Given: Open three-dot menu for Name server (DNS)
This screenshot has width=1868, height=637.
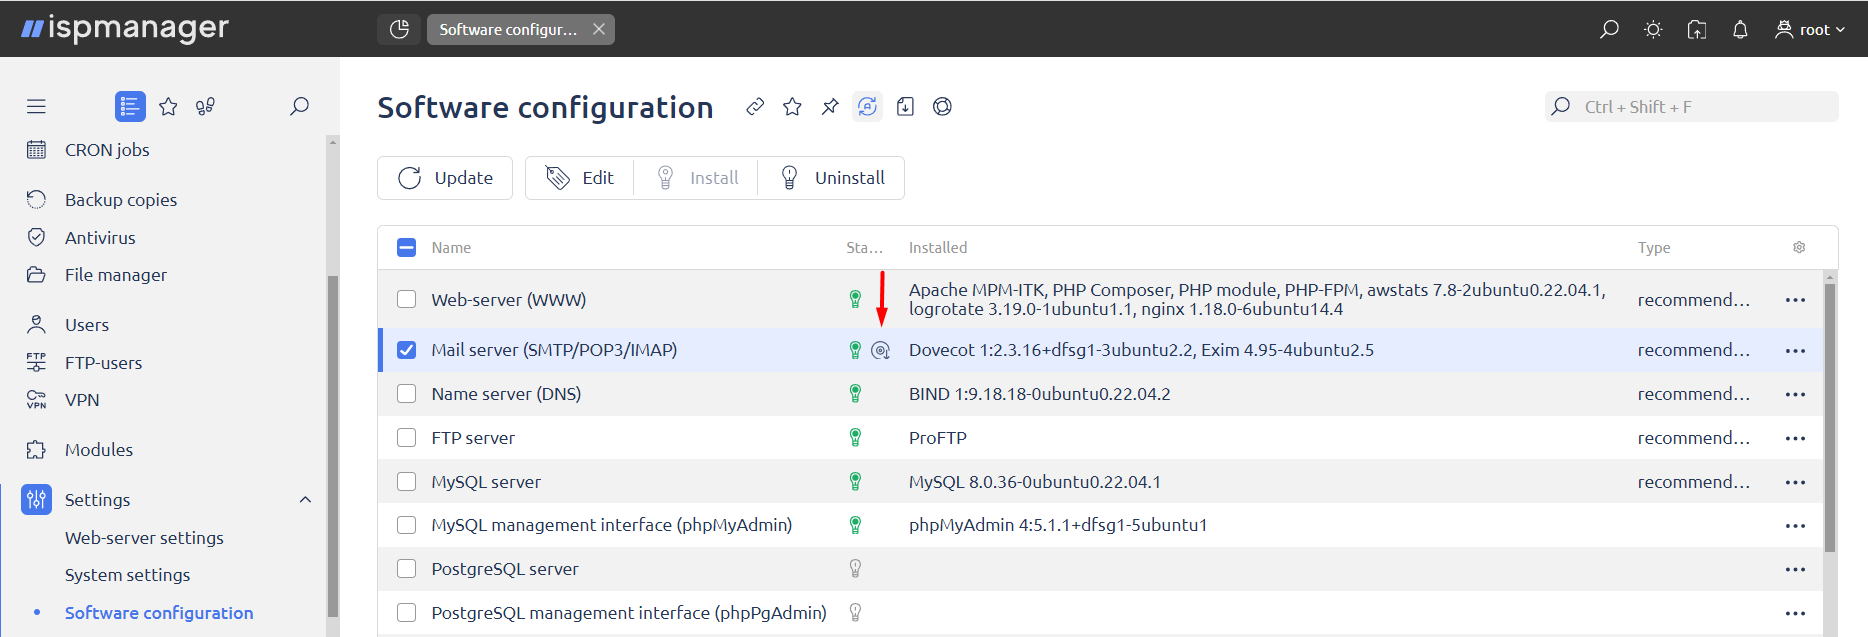Looking at the screenshot, I should [1795, 395].
